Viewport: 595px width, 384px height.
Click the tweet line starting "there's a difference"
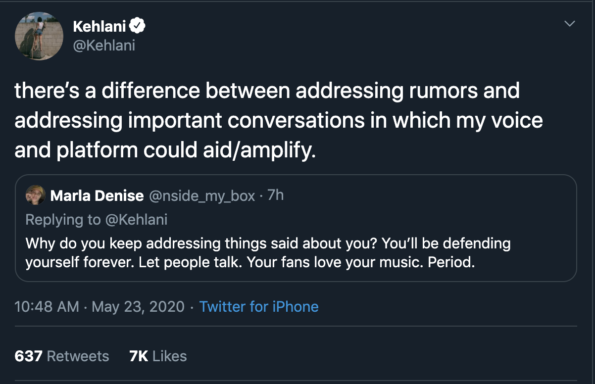[267, 91]
